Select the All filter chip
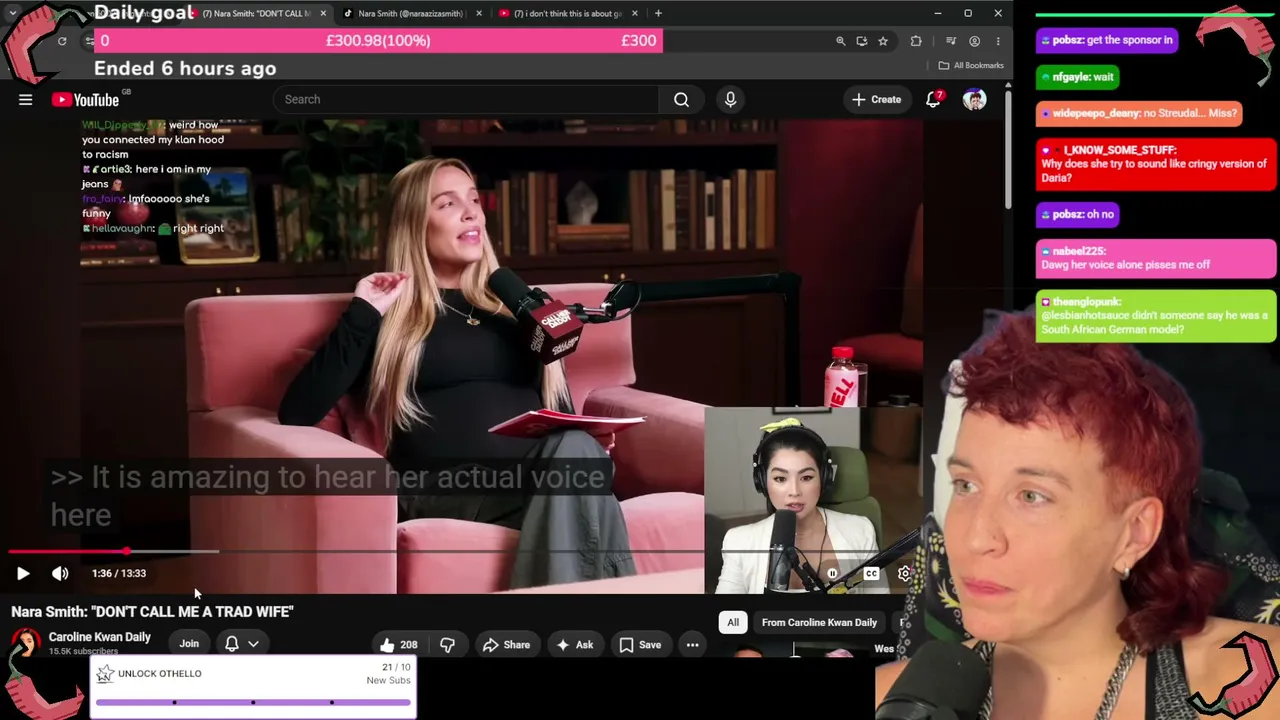 click(x=733, y=622)
